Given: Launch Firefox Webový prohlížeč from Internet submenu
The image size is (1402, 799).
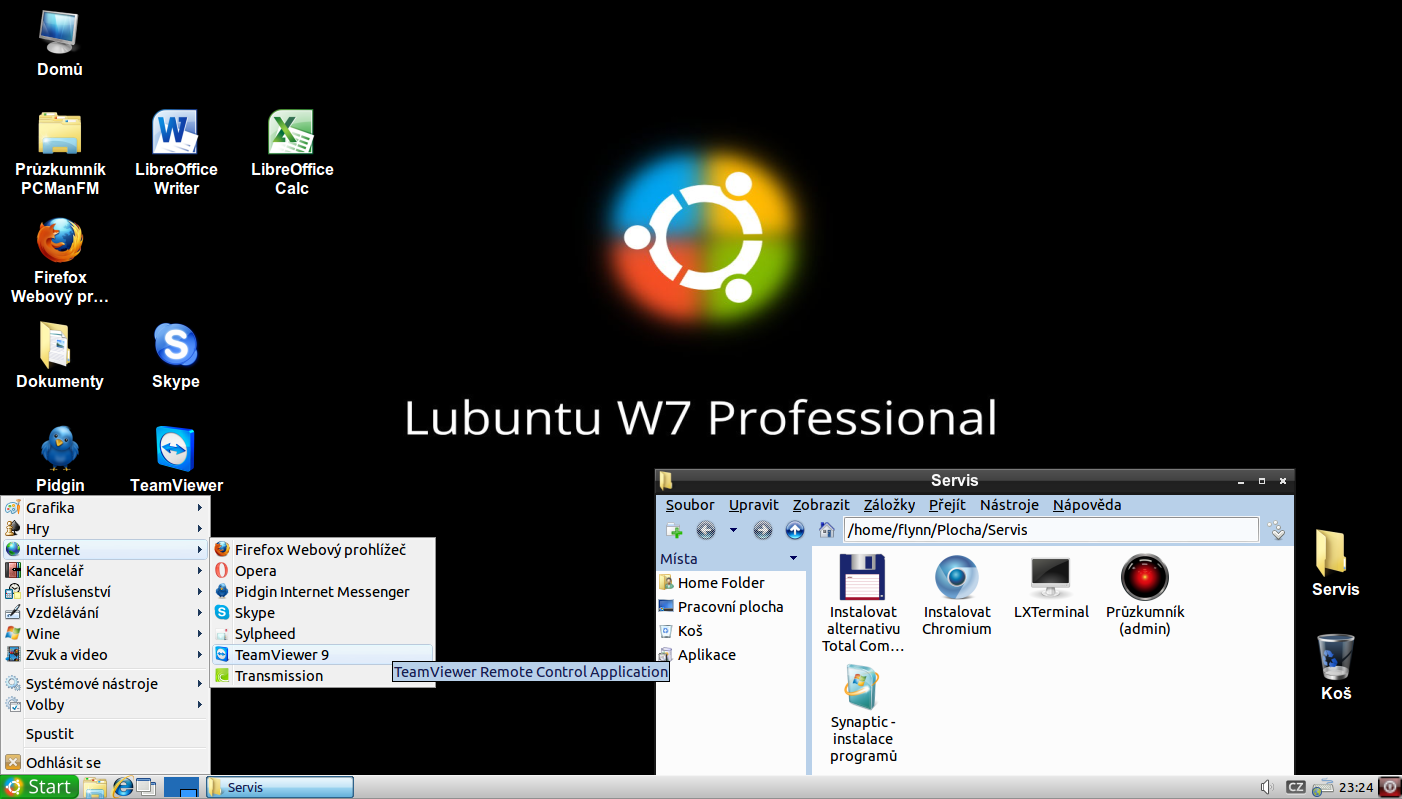Looking at the screenshot, I should point(323,550).
